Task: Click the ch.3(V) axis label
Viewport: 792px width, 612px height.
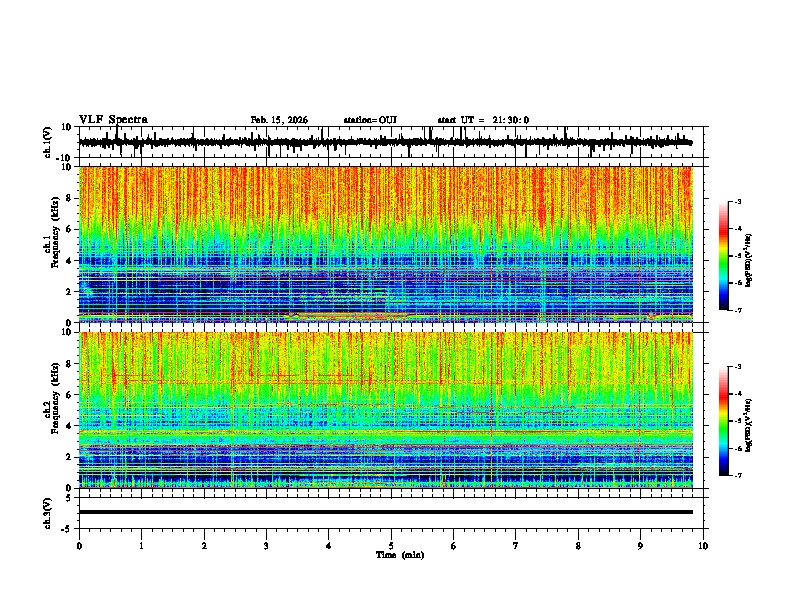Action: coord(48,513)
